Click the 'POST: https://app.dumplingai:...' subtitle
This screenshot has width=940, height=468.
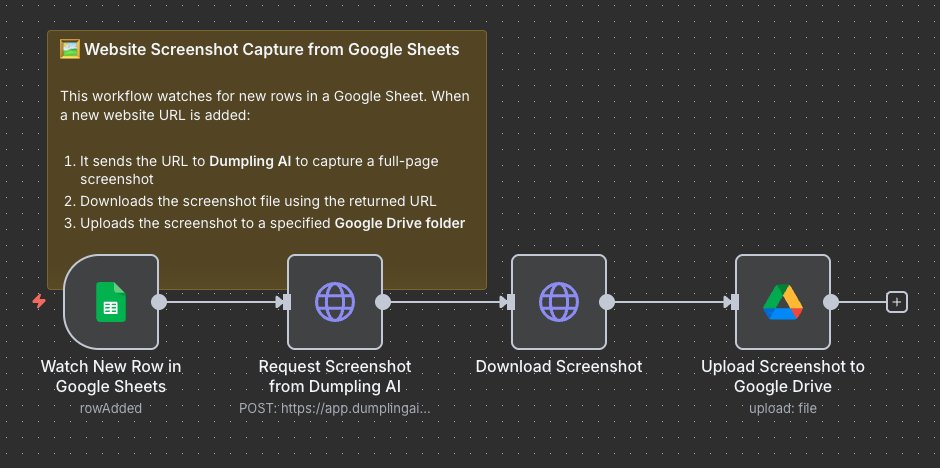pos(335,409)
